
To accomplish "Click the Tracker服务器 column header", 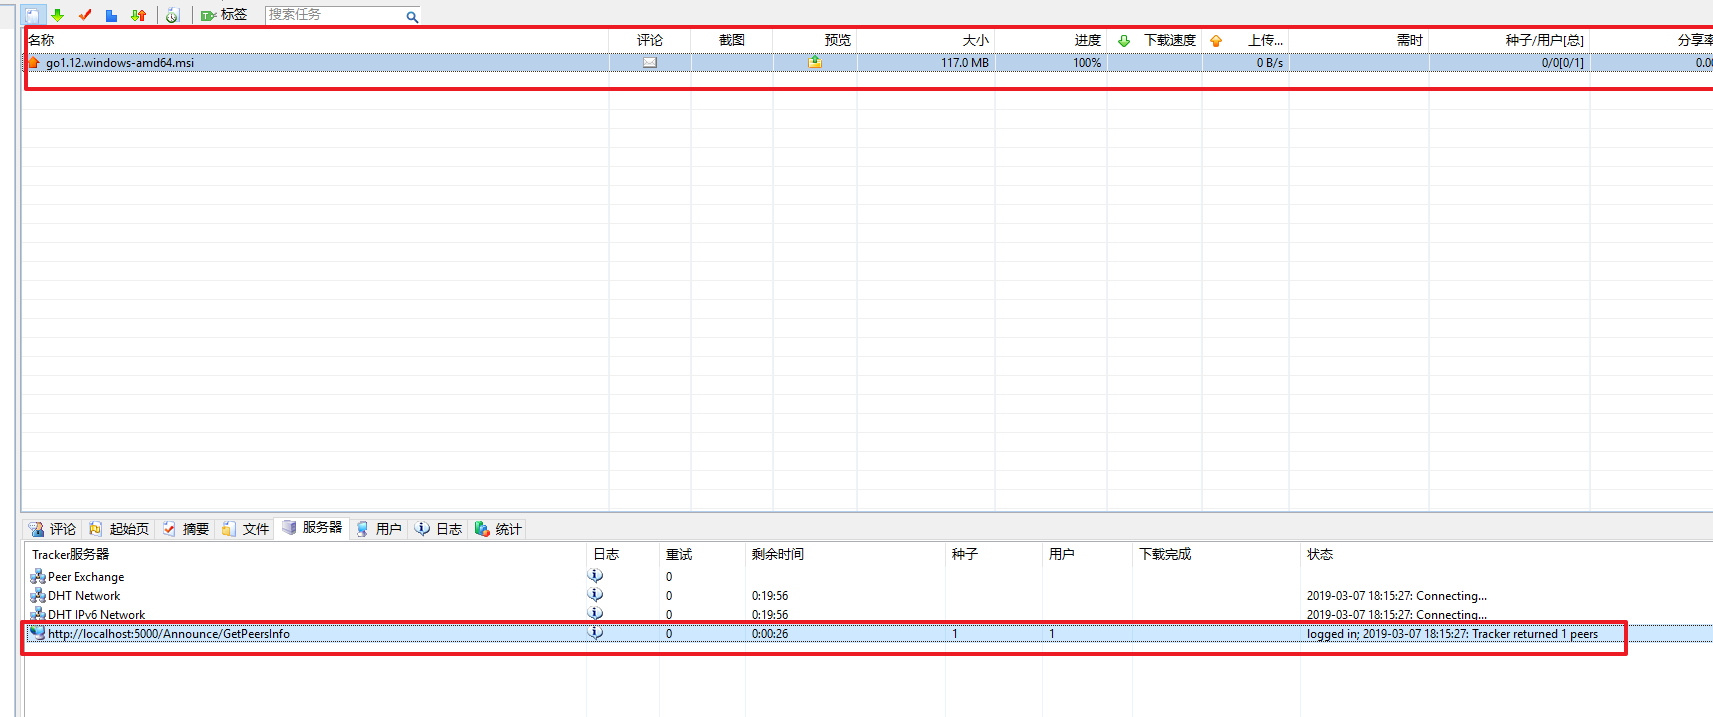I will [x=70, y=554].
